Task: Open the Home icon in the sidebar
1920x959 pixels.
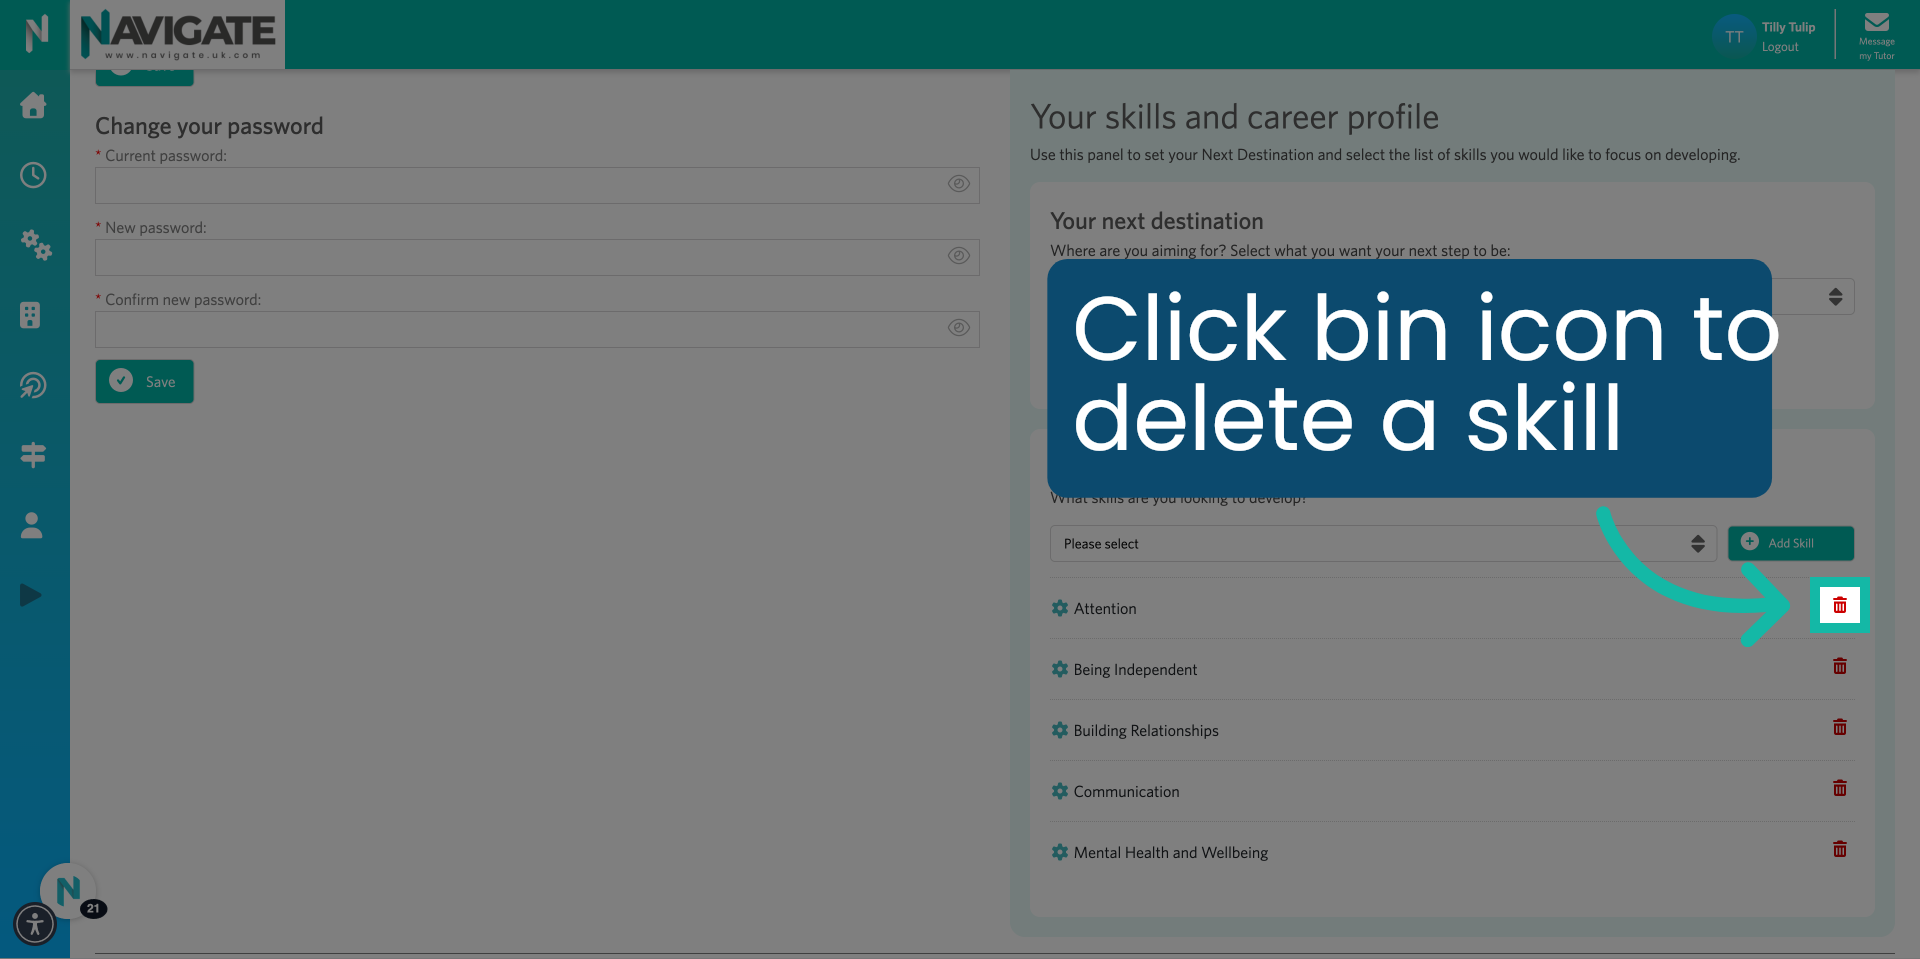Action: pos(33,106)
